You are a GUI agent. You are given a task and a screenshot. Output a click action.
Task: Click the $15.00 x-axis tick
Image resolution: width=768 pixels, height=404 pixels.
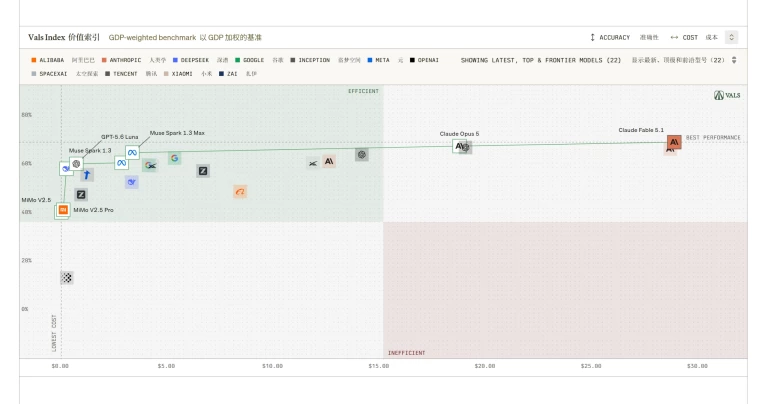pos(379,366)
